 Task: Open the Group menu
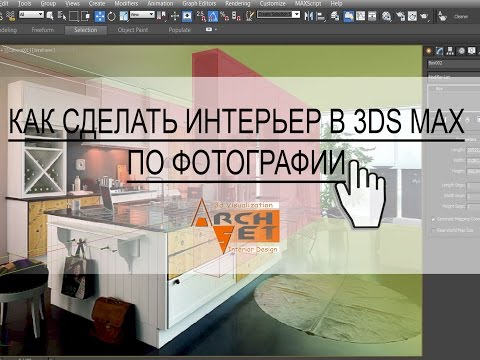click(x=48, y=4)
